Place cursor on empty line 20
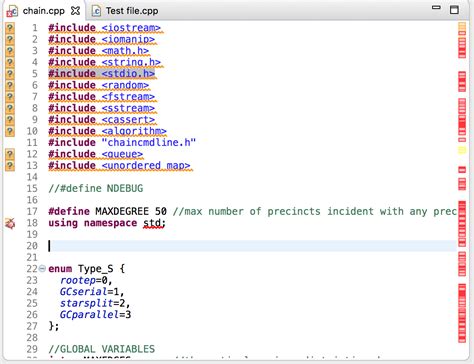This screenshot has height=364, width=474. pos(252,246)
